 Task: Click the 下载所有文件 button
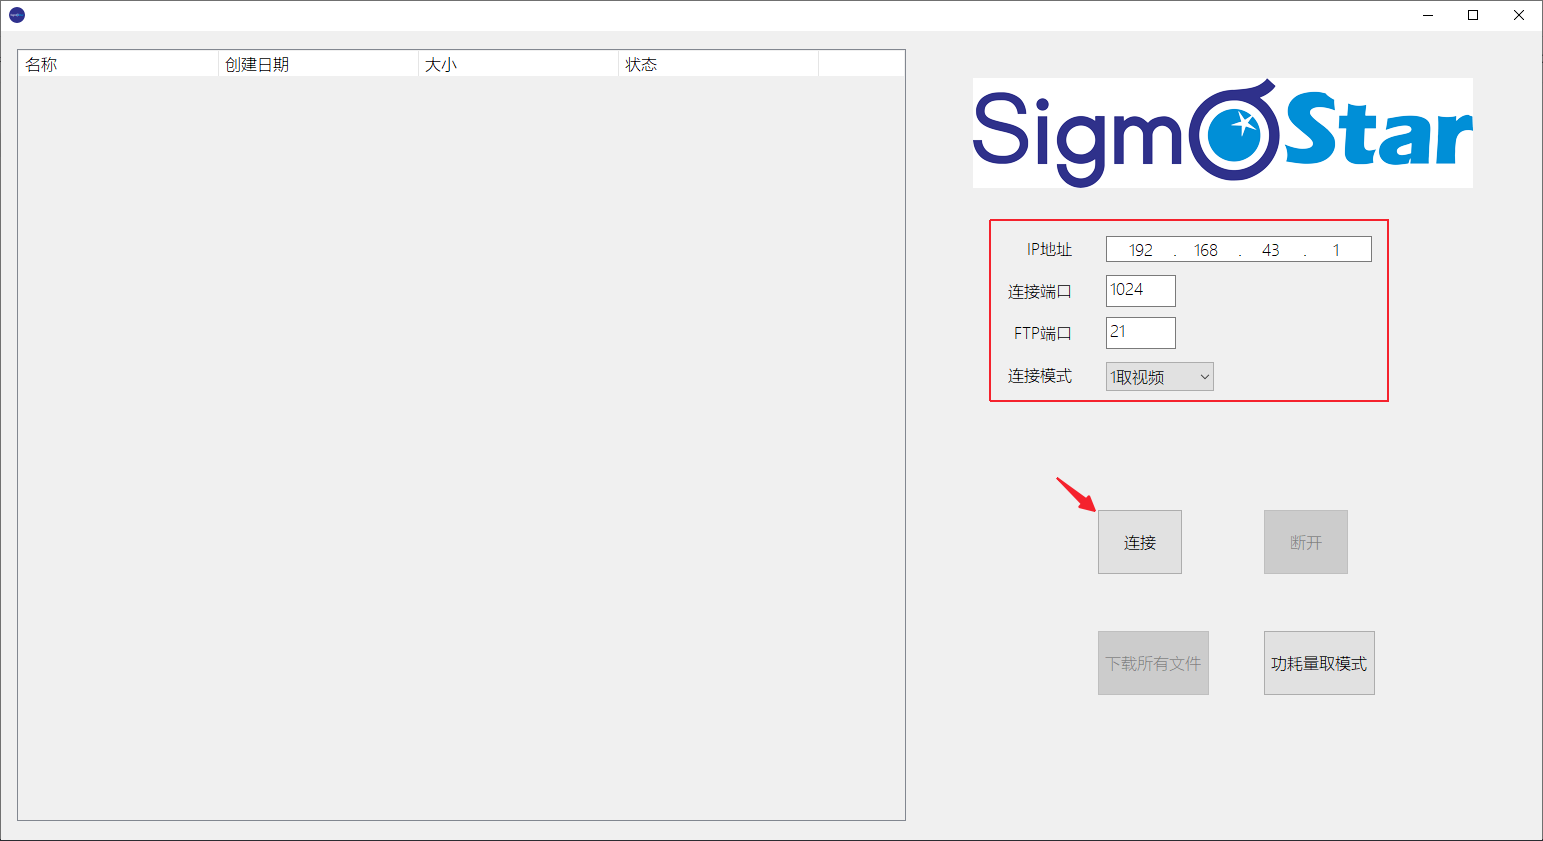(1153, 663)
